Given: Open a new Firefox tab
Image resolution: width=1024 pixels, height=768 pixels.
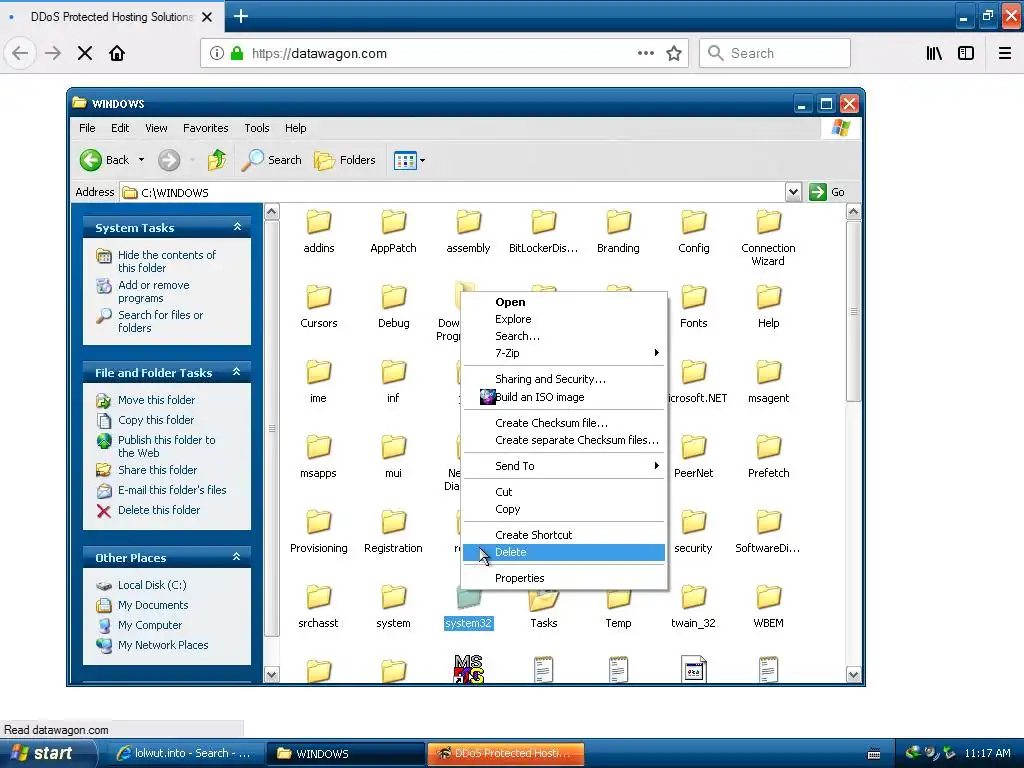Looking at the screenshot, I should pos(240,16).
